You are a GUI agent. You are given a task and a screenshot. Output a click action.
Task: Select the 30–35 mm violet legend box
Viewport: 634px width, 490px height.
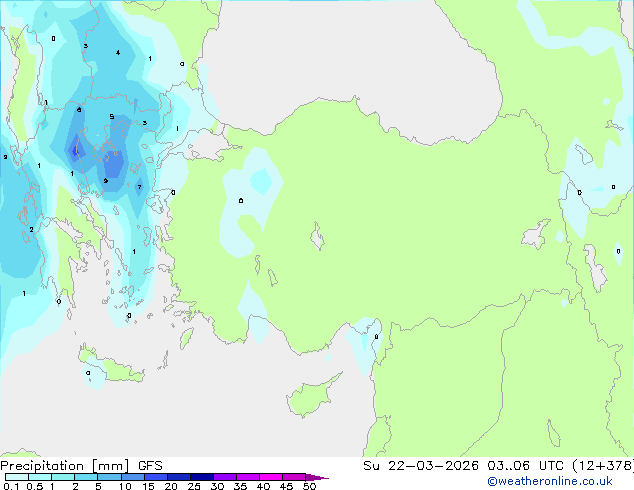(x=225, y=477)
